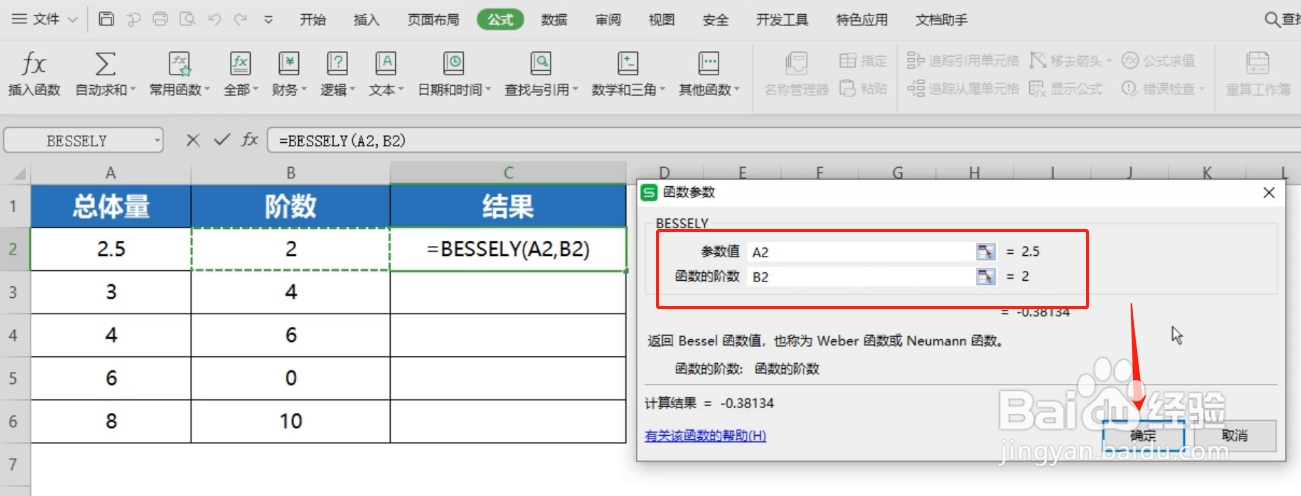This screenshot has width=1301, height=496.
Task: Select column A header
Action: pos(110,172)
